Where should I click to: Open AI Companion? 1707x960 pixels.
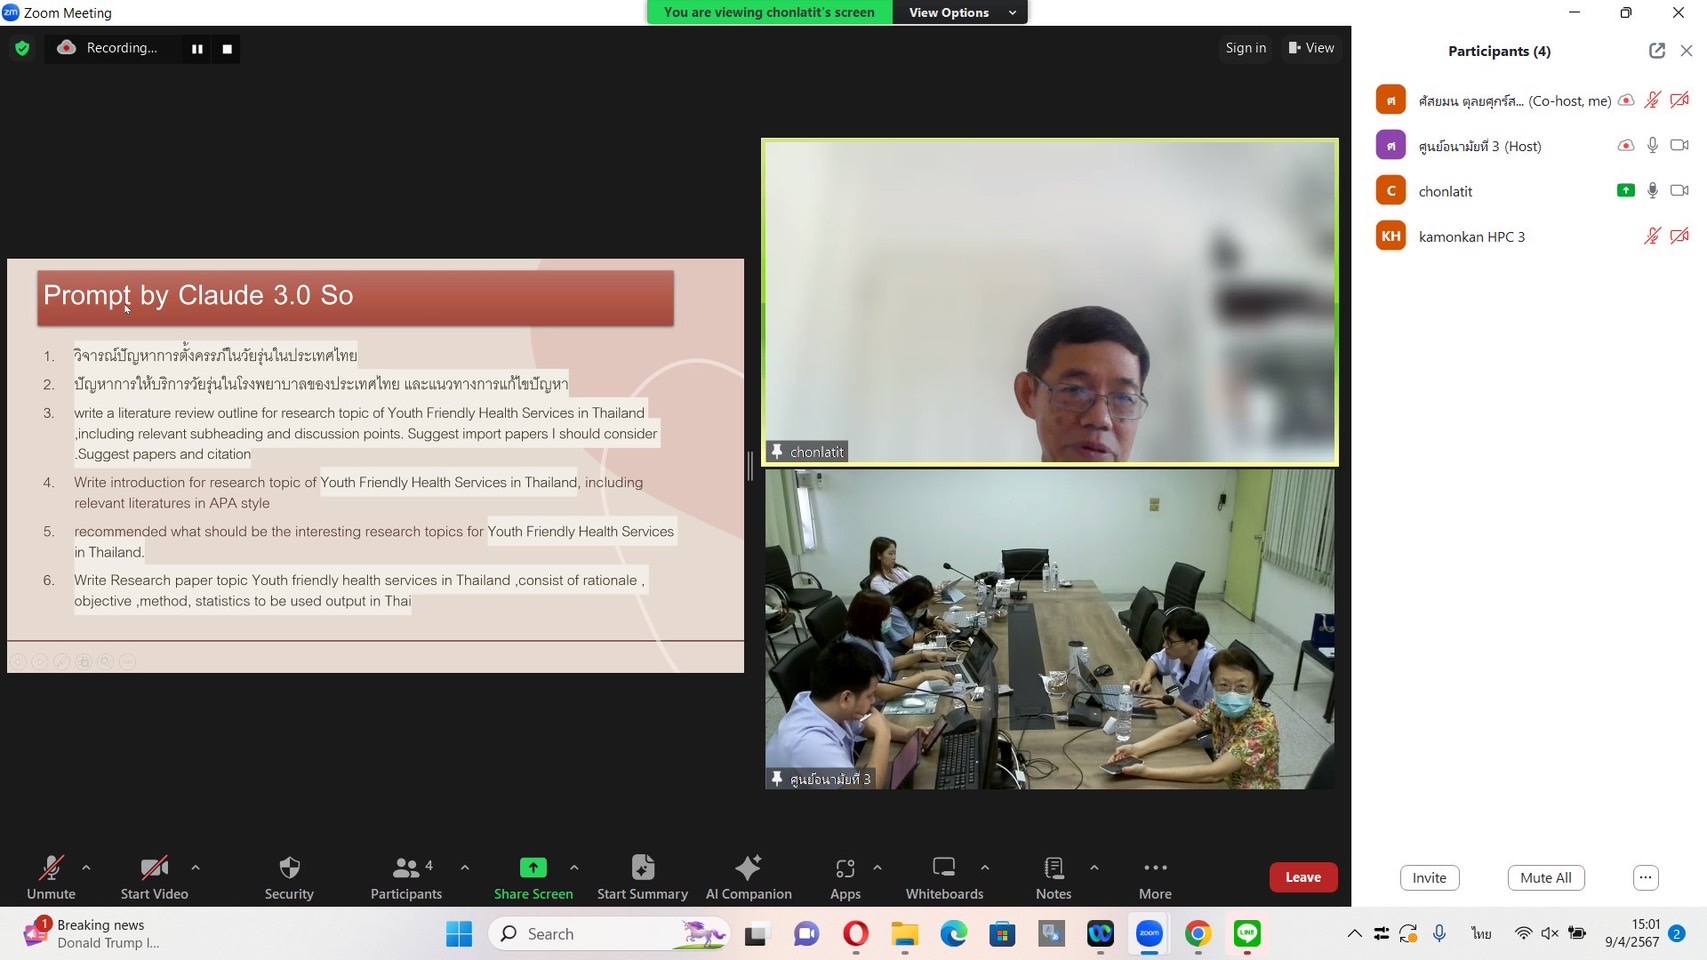pos(748,877)
